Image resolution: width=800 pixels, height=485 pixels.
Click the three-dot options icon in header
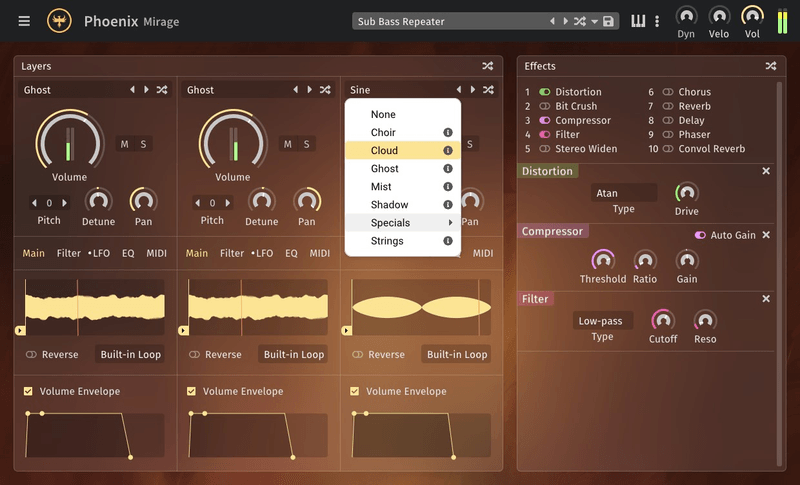(657, 21)
